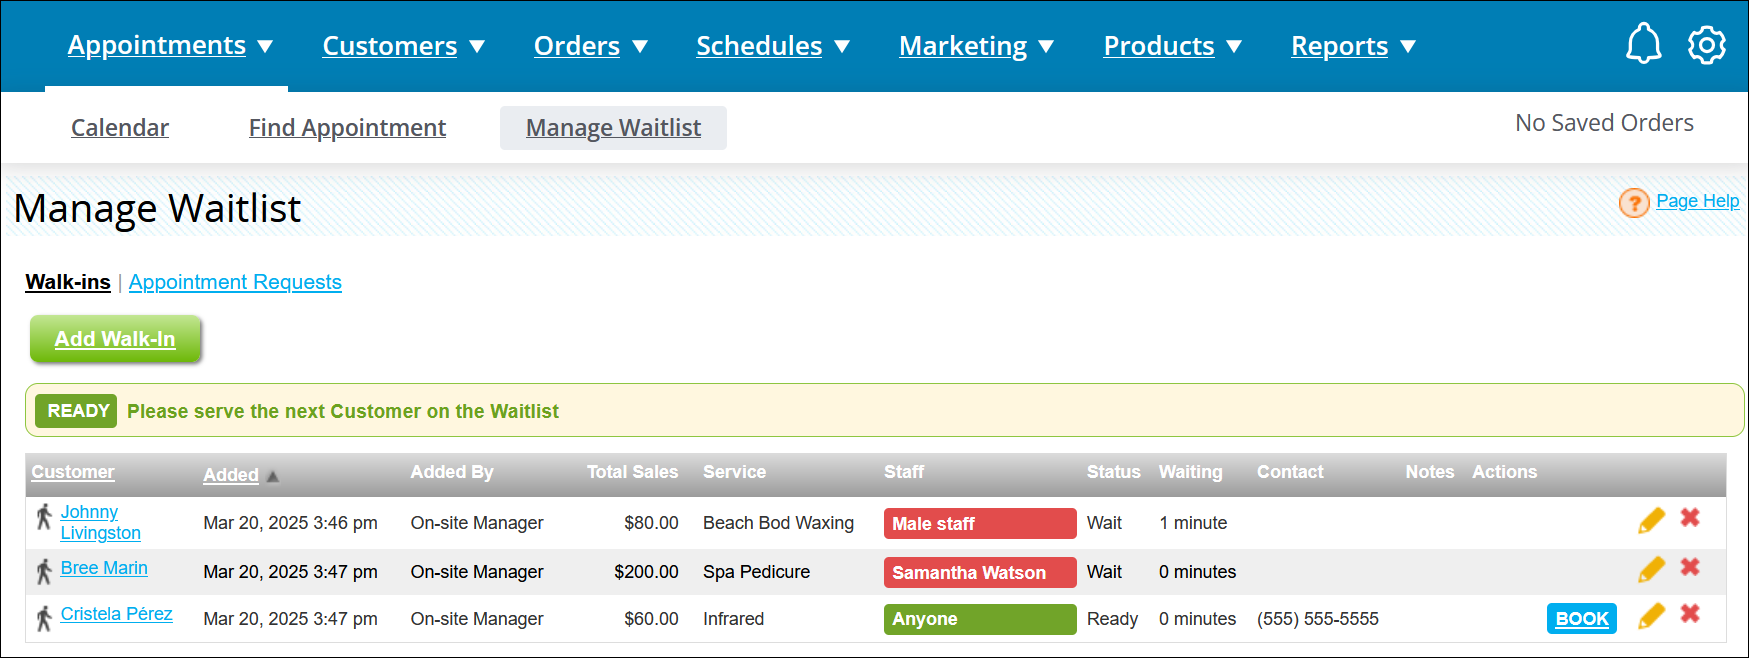
Task: Open Bree Marin's customer profile link
Action: point(104,568)
